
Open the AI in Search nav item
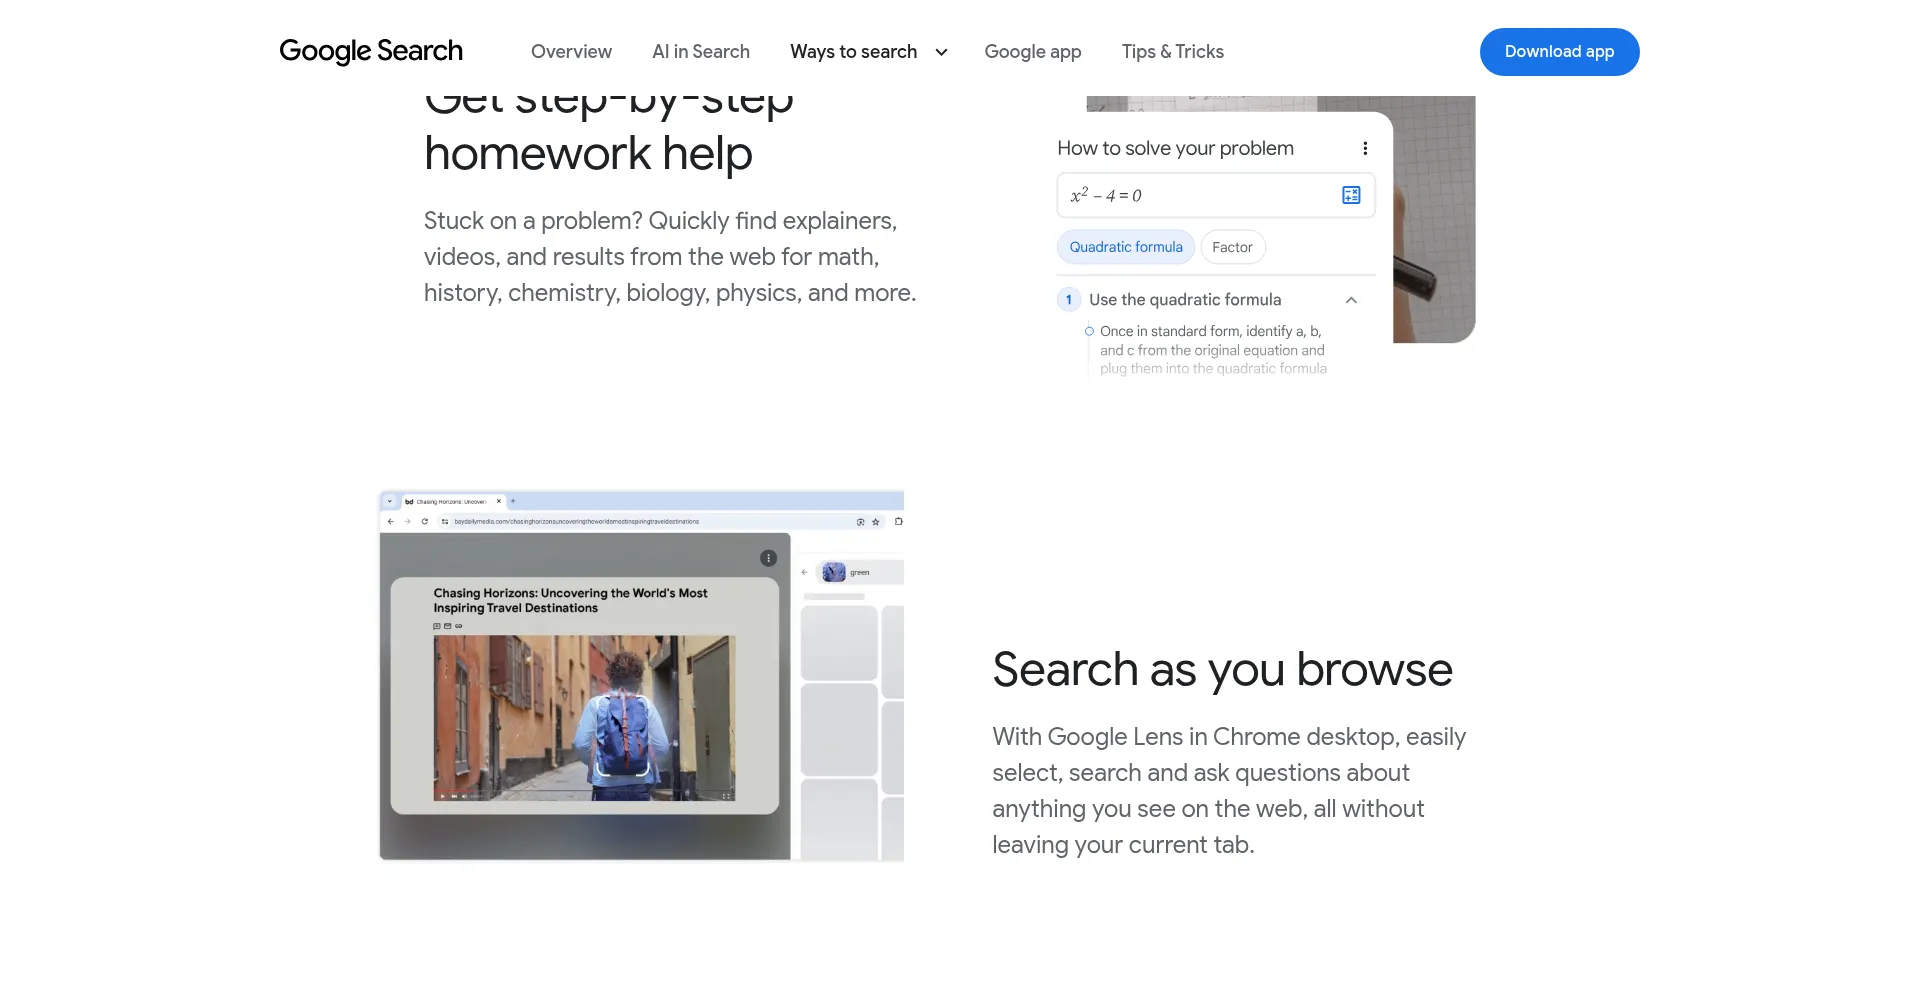(x=701, y=51)
